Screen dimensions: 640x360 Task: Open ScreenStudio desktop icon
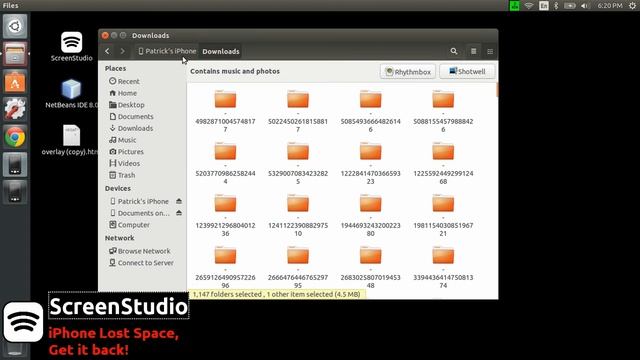[x=71, y=47]
